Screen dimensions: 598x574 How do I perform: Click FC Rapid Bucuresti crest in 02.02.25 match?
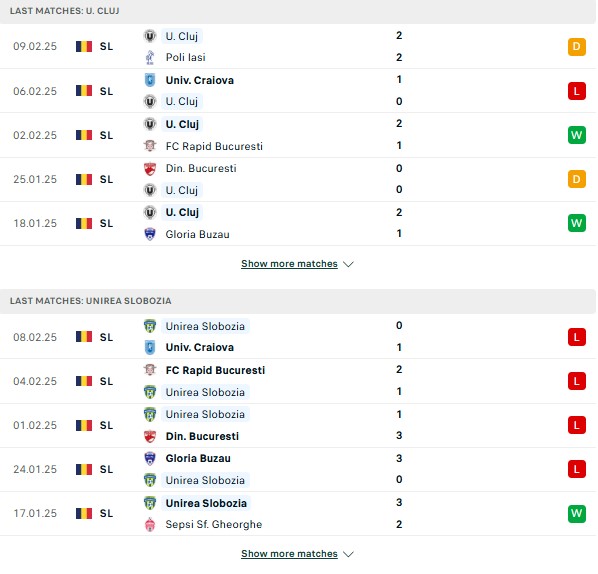coord(150,146)
